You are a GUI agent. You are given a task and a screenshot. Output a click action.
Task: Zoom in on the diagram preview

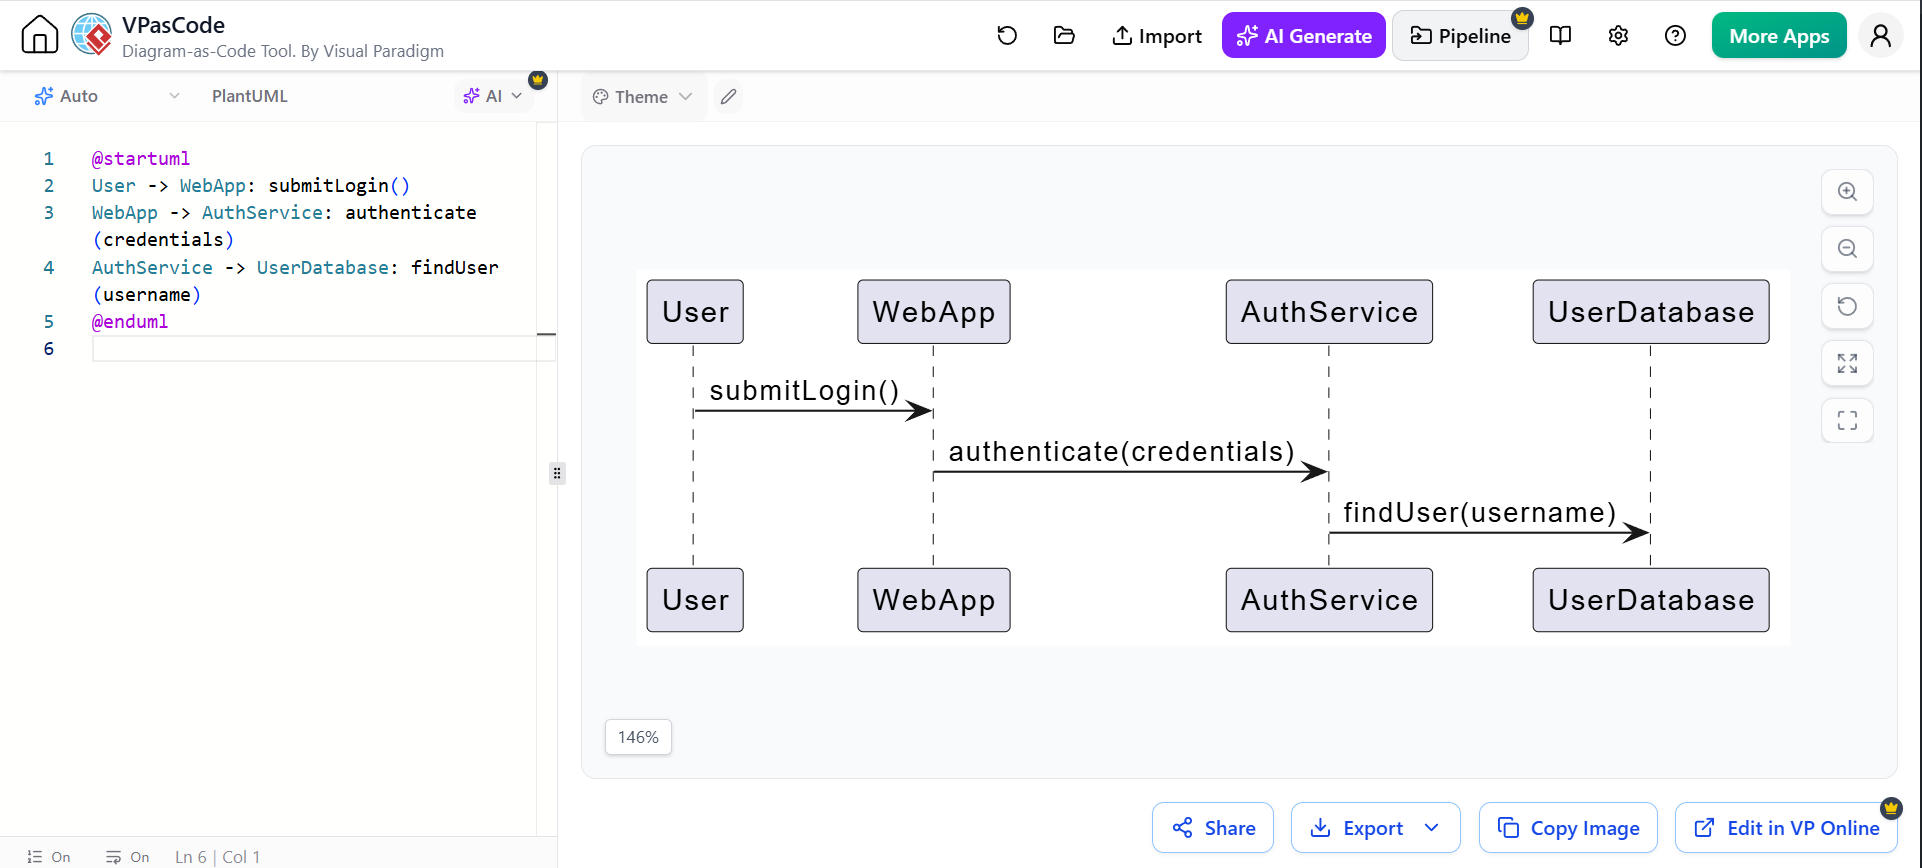(1847, 192)
